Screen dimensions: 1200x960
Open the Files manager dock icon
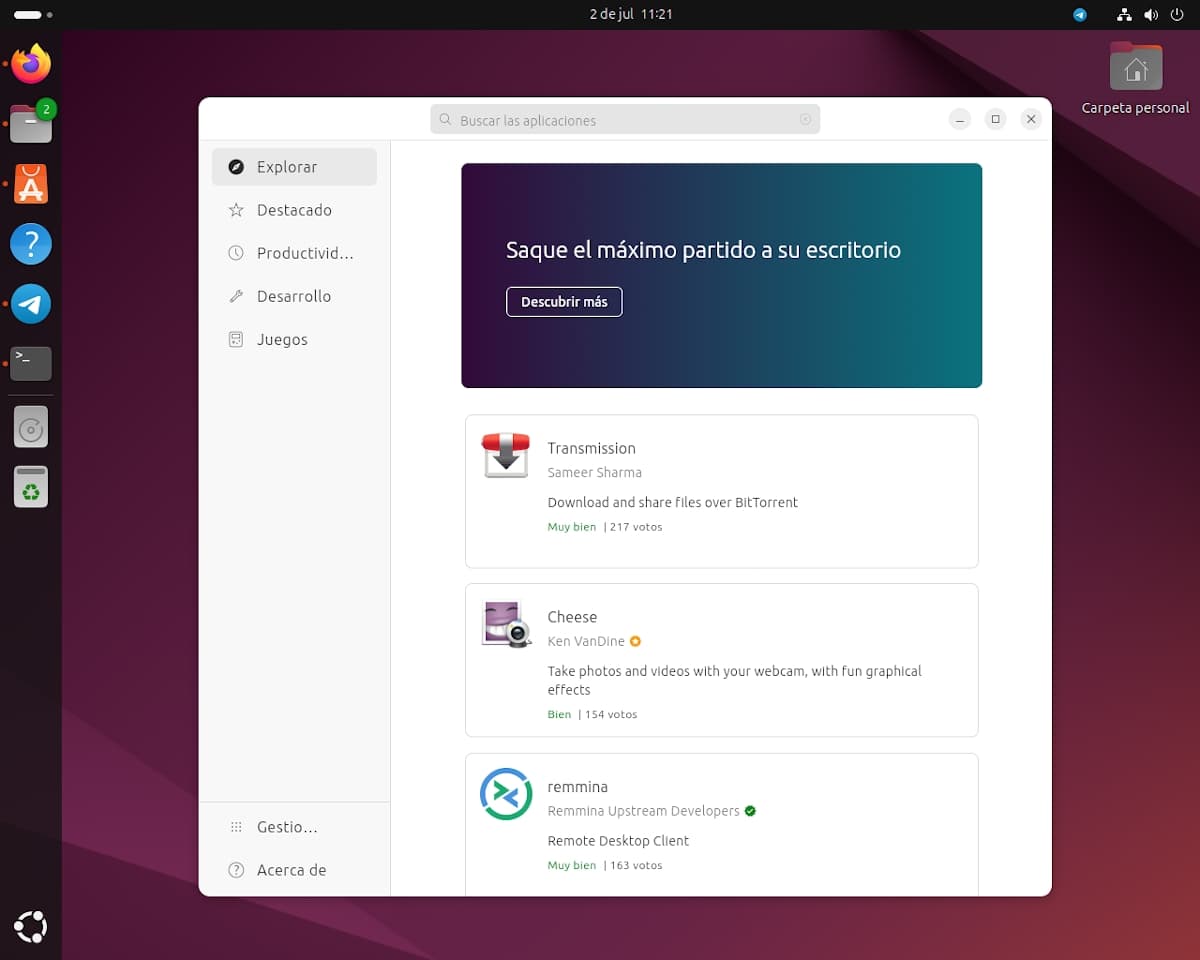tap(31, 124)
